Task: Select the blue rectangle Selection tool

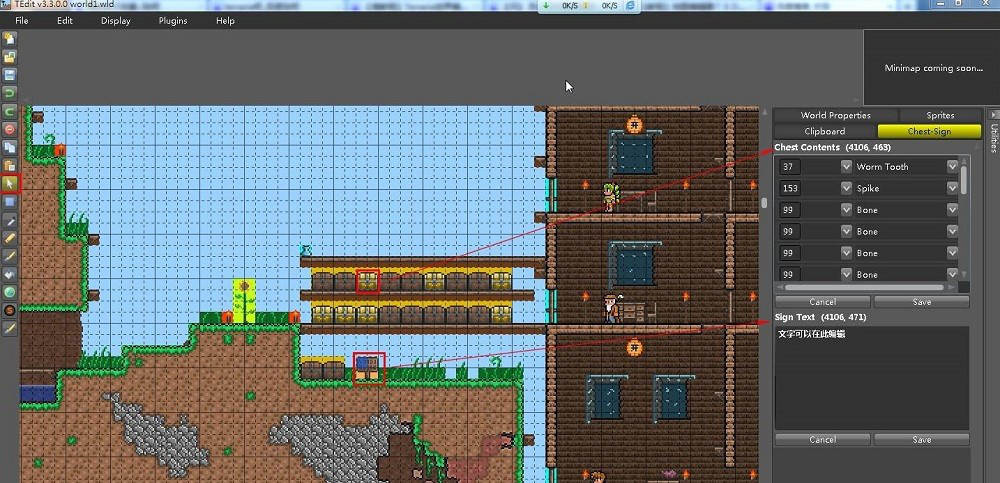Action: (x=10, y=202)
